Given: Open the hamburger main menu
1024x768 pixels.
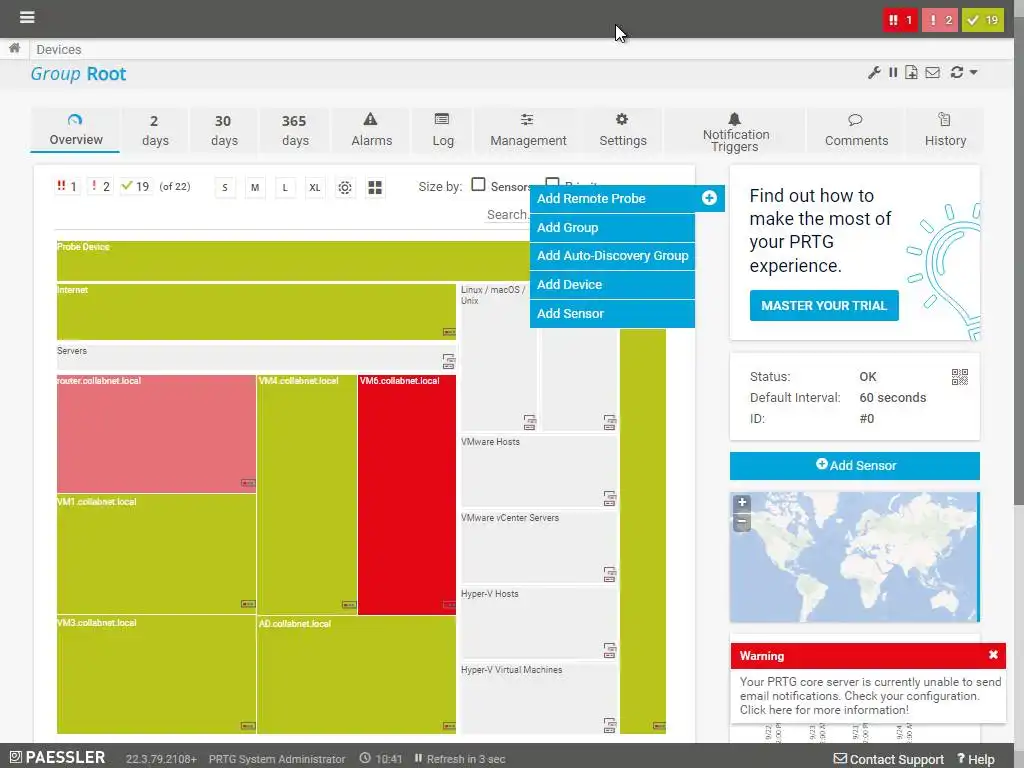Looking at the screenshot, I should pos(27,17).
